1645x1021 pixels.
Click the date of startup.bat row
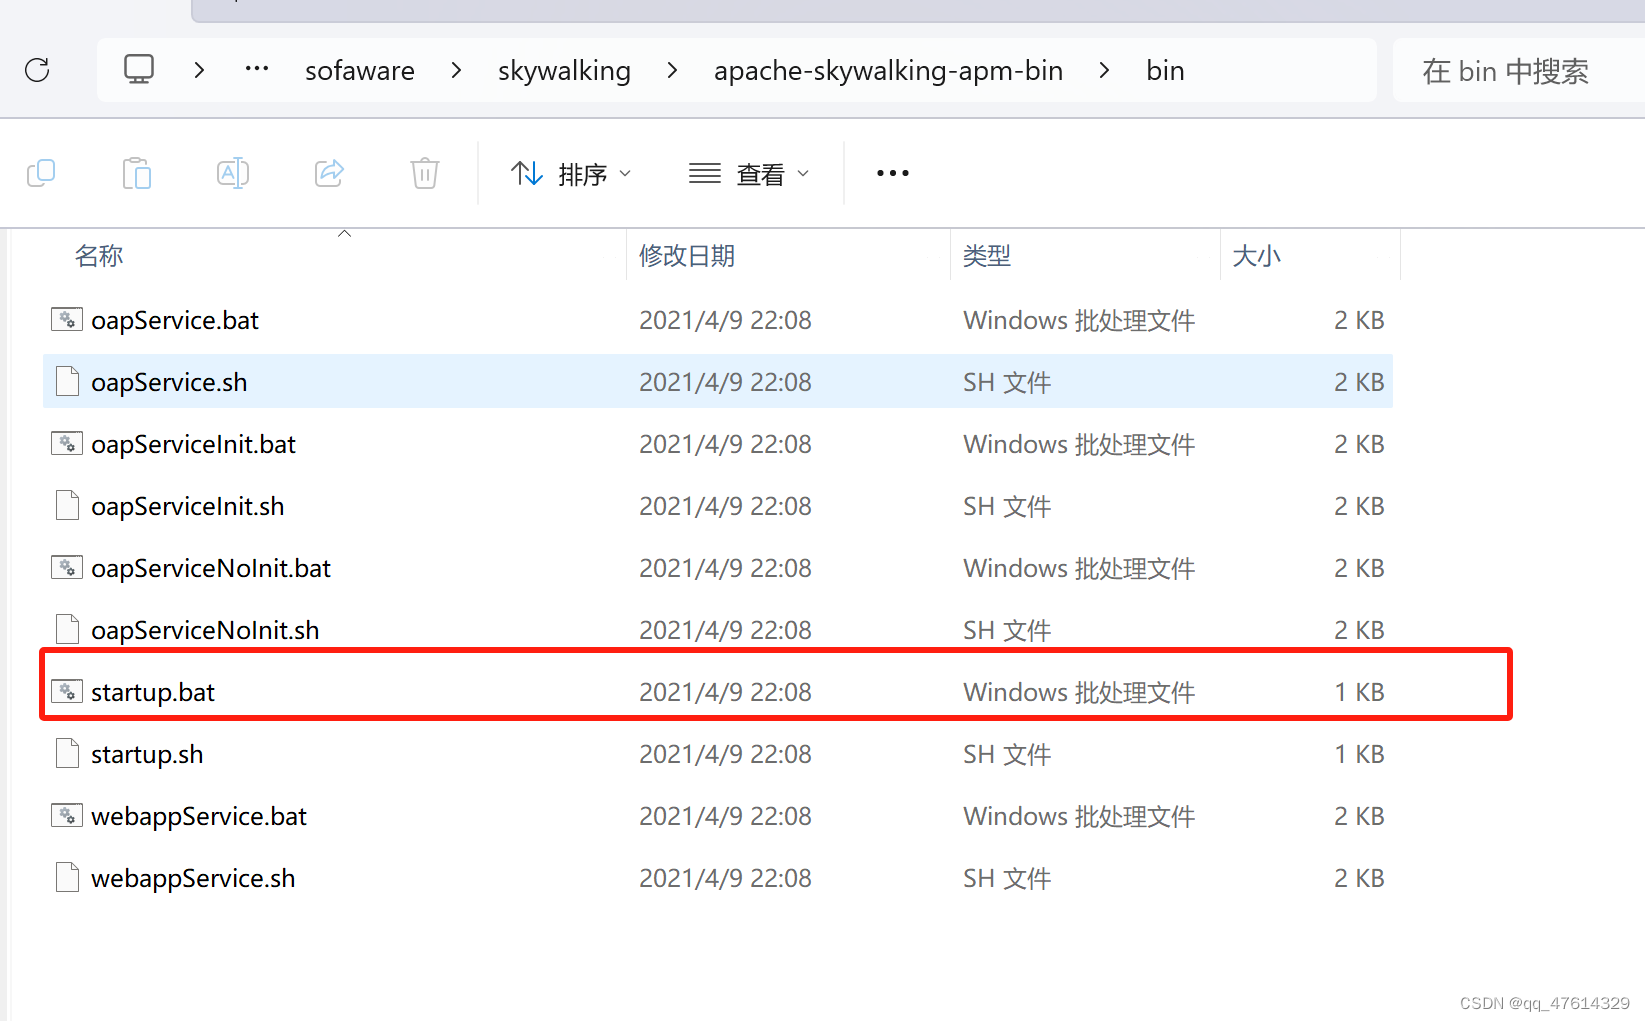click(725, 692)
